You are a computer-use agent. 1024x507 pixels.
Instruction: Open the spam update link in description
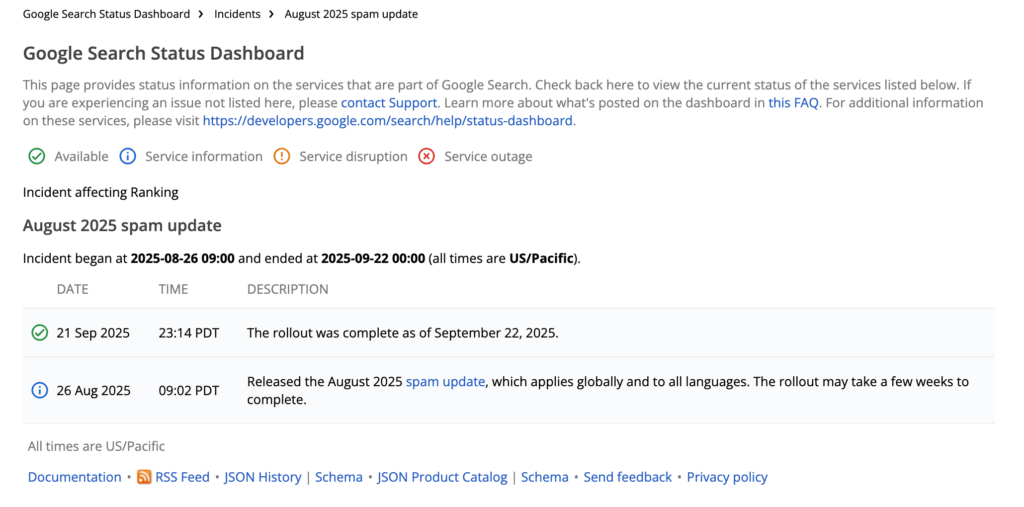point(445,381)
